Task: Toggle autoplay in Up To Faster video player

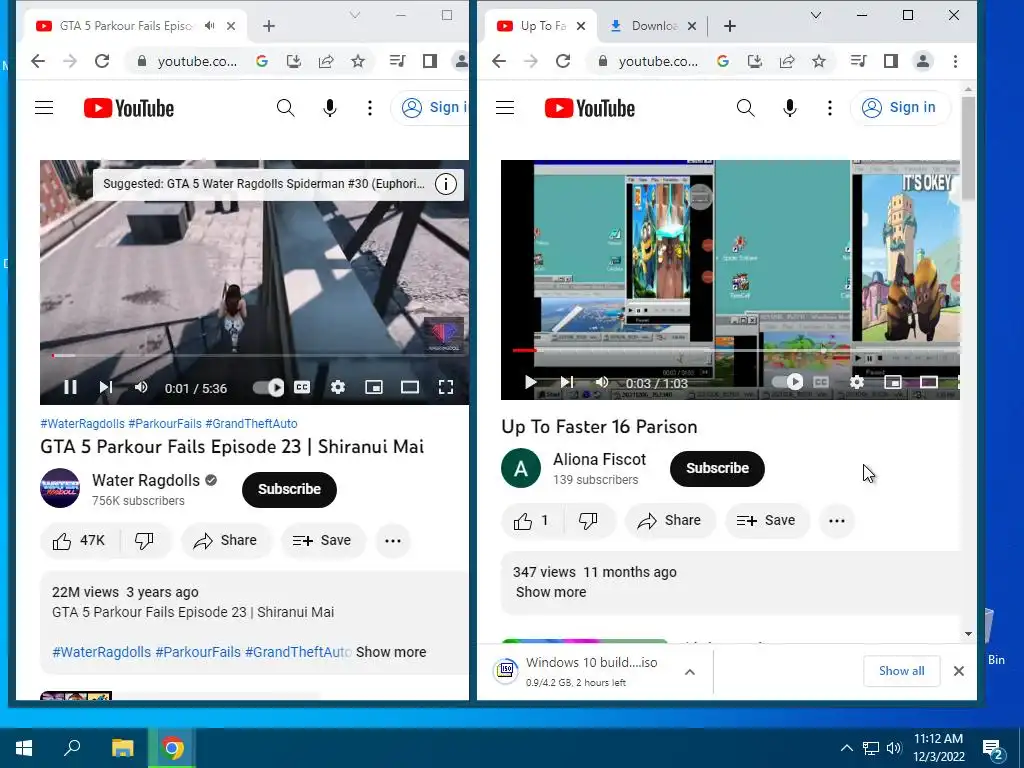Action: coord(788,381)
